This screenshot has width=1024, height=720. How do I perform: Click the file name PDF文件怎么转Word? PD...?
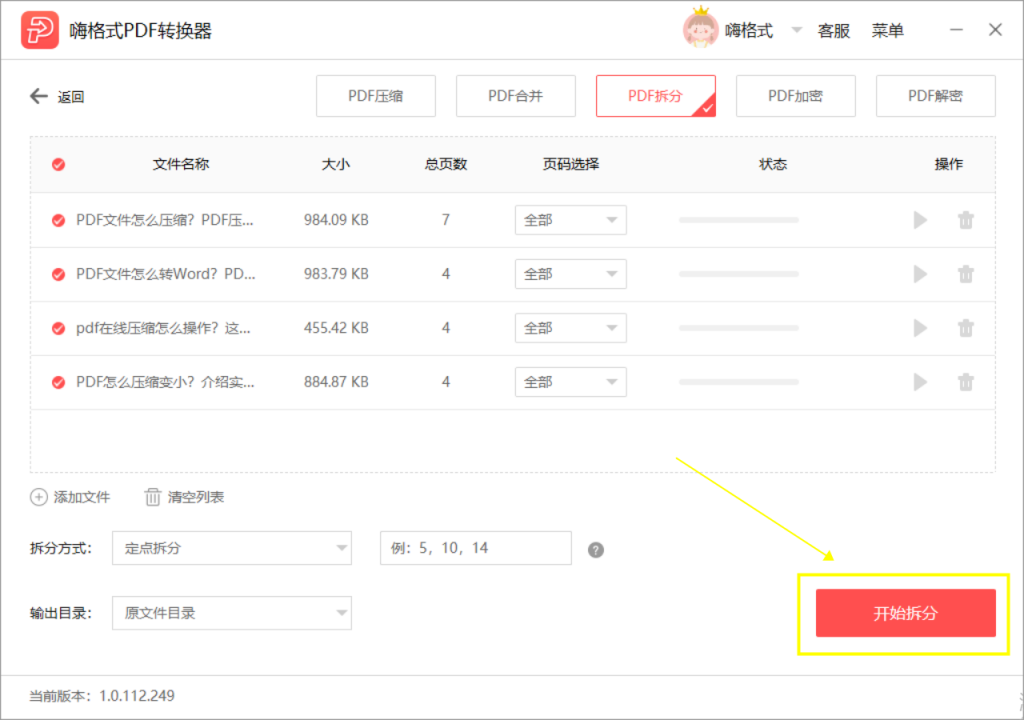click(x=165, y=274)
